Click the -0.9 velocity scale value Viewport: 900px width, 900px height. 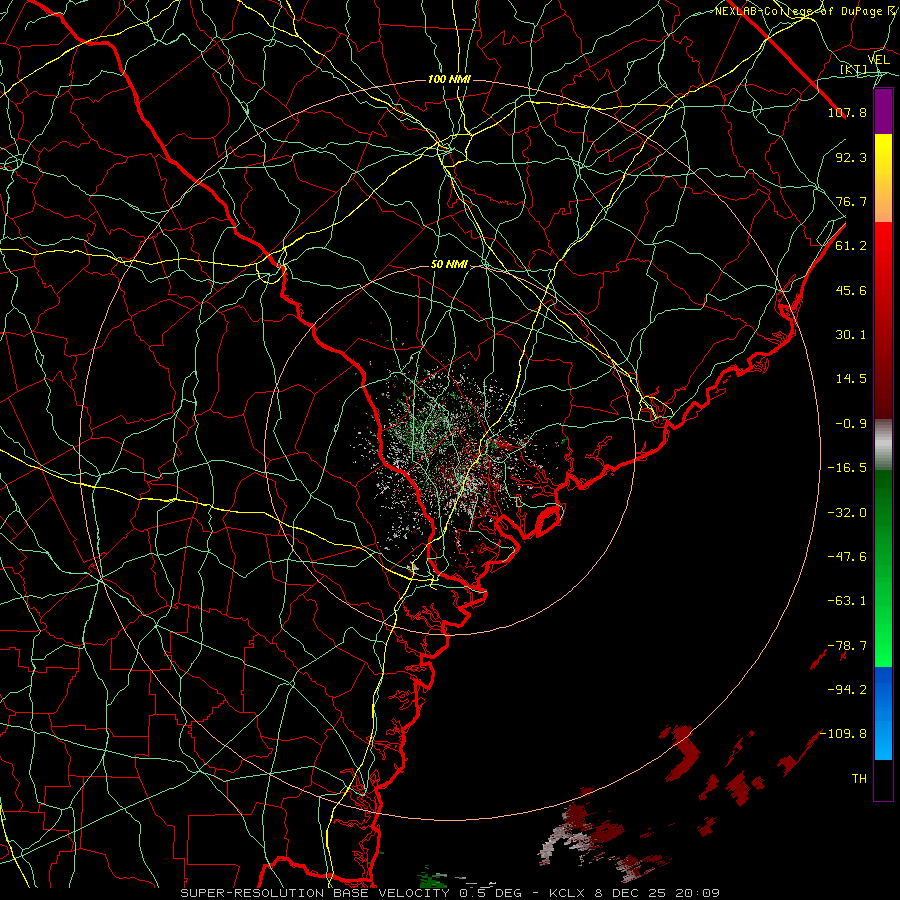851,424
